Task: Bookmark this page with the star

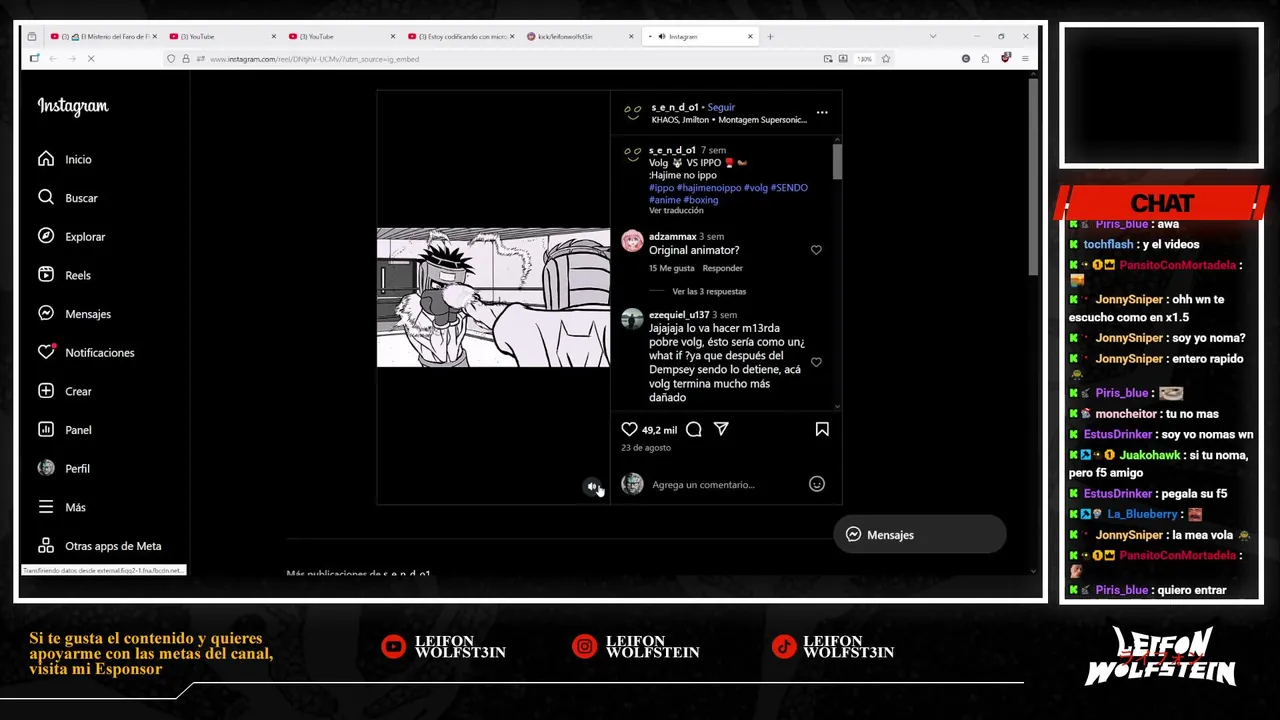Action: [x=885, y=59]
